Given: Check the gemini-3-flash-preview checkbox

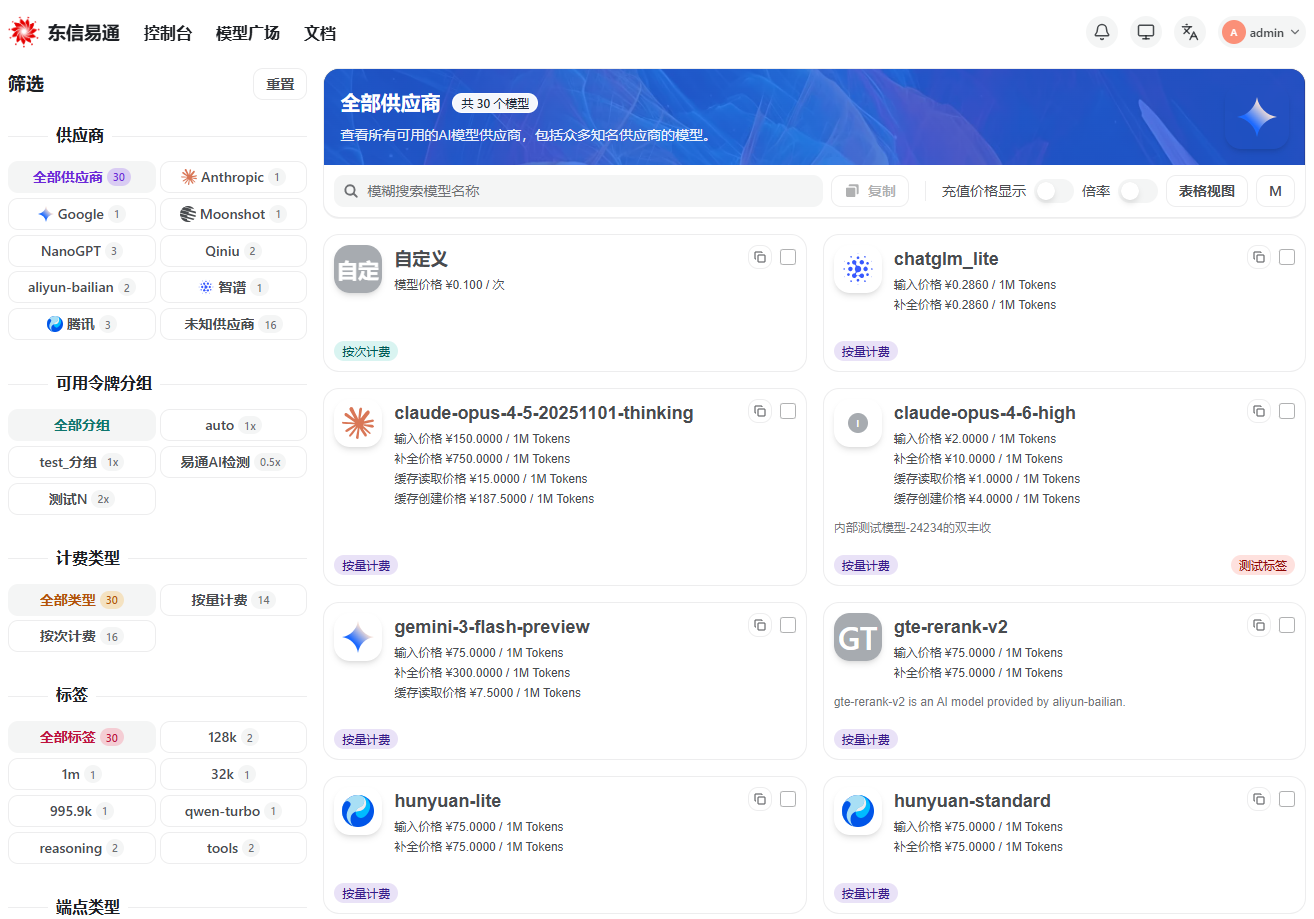Looking at the screenshot, I should tap(788, 625).
